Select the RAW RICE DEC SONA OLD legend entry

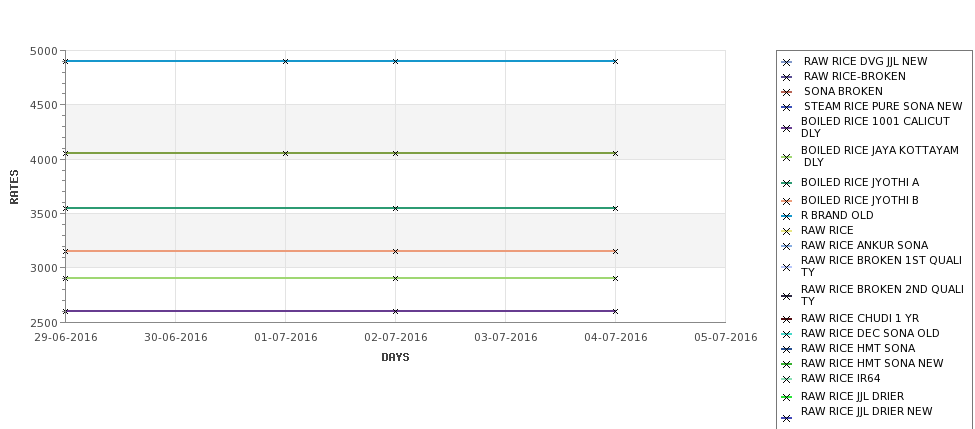[870, 333]
